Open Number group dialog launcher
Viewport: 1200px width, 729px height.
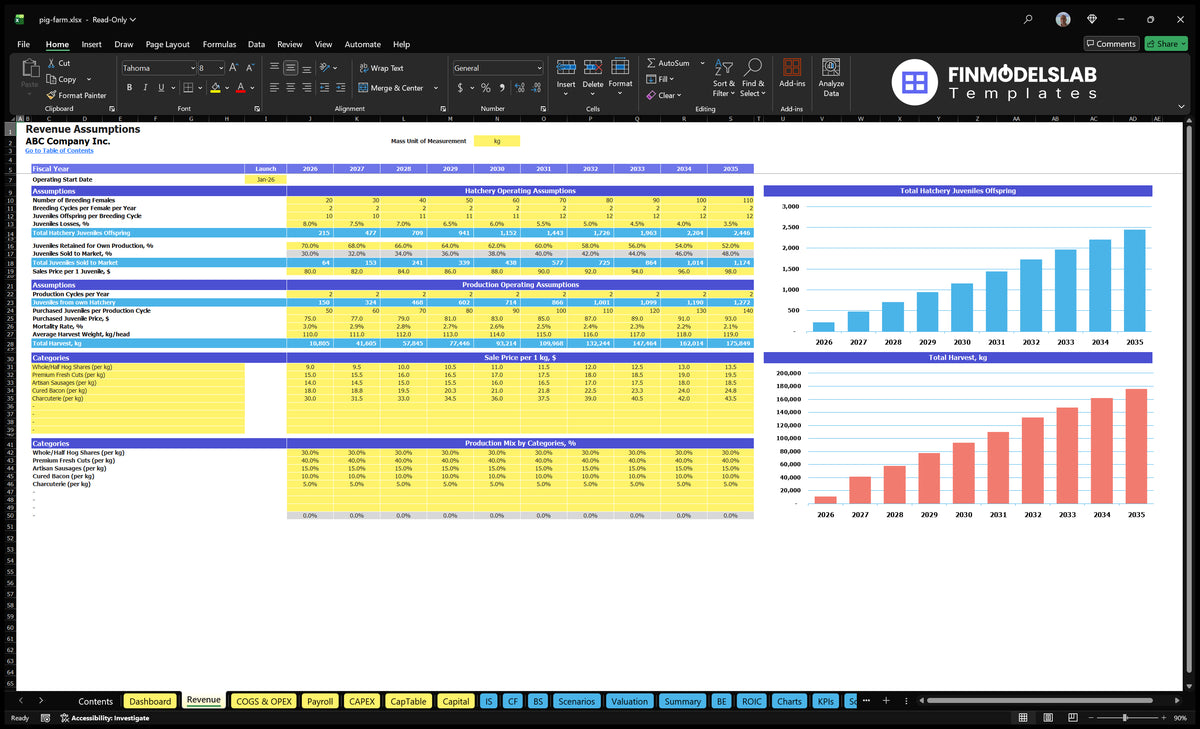coord(541,108)
